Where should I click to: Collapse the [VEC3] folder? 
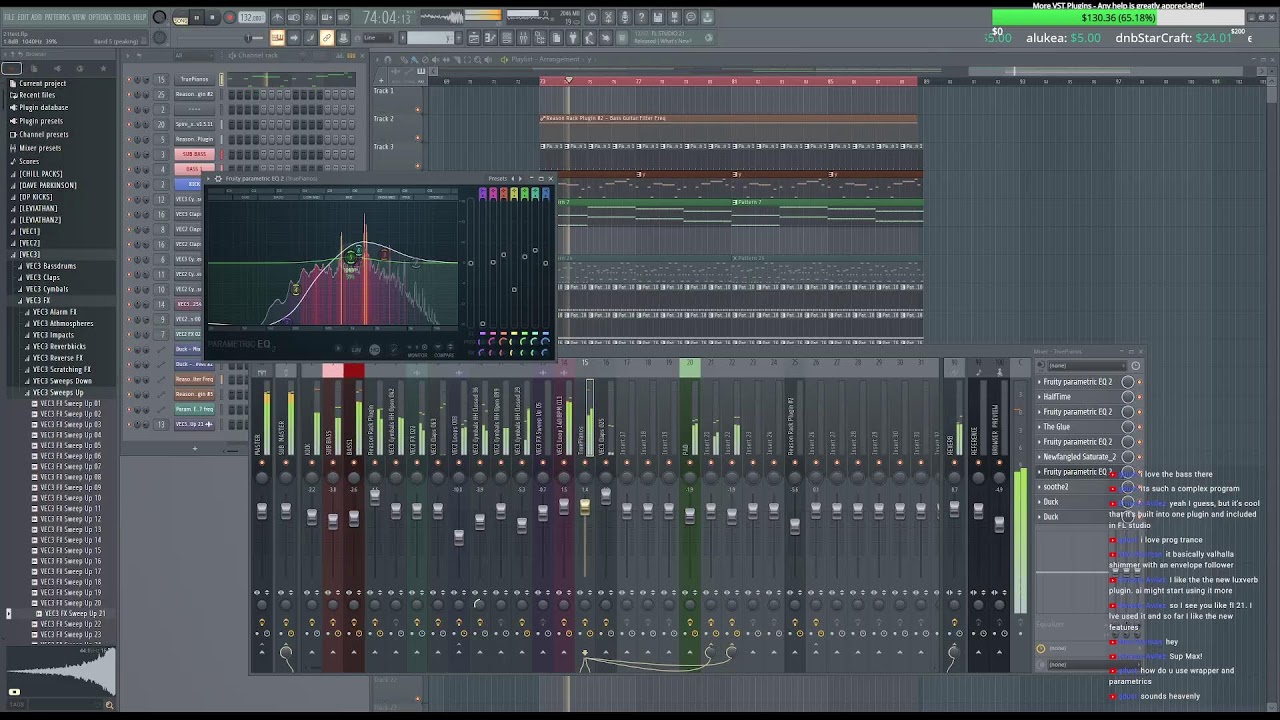(x=29, y=255)
